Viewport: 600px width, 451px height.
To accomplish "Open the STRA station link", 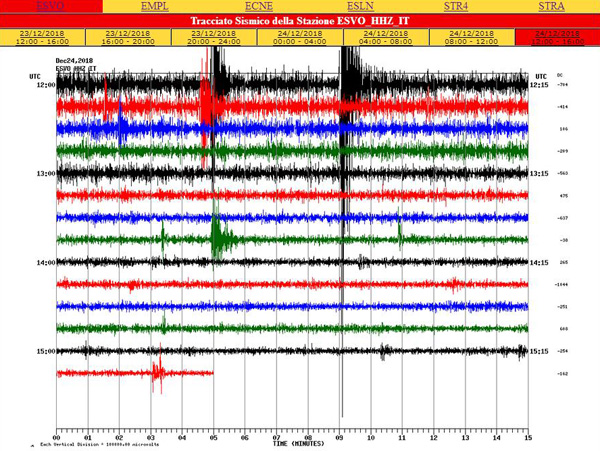I will click(x=551, y=6).
